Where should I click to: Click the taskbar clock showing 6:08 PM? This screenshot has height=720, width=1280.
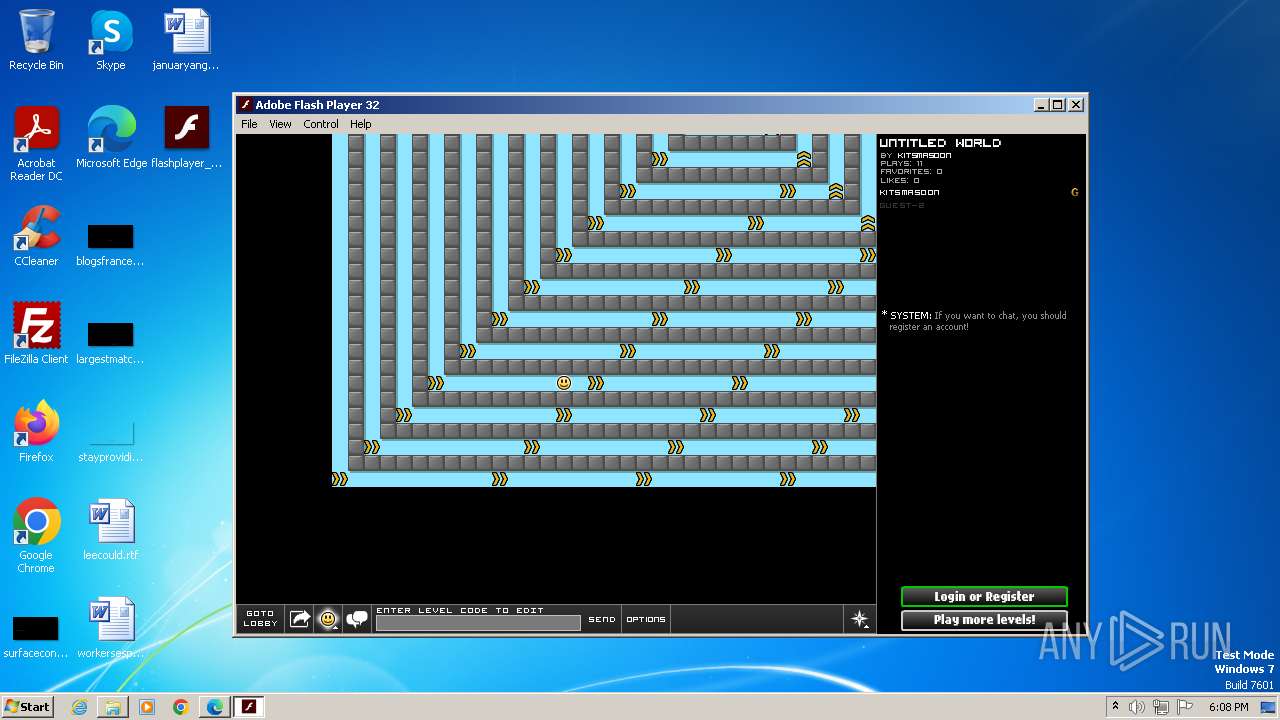click(x=1228, y=707)
